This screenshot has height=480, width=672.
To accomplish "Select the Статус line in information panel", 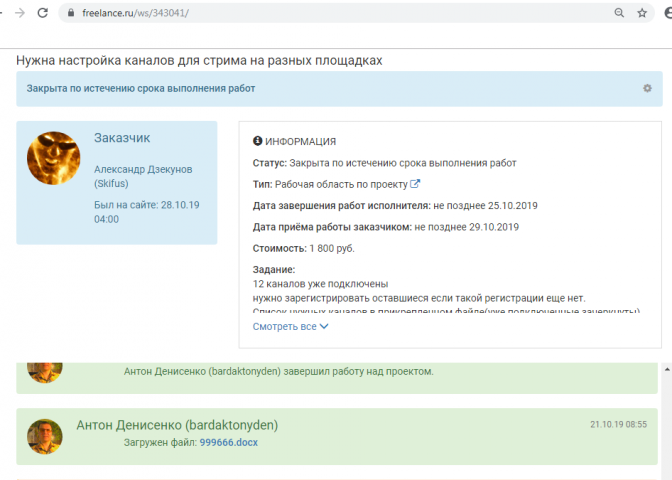I will pyautogui.click(x=384, y=163).
